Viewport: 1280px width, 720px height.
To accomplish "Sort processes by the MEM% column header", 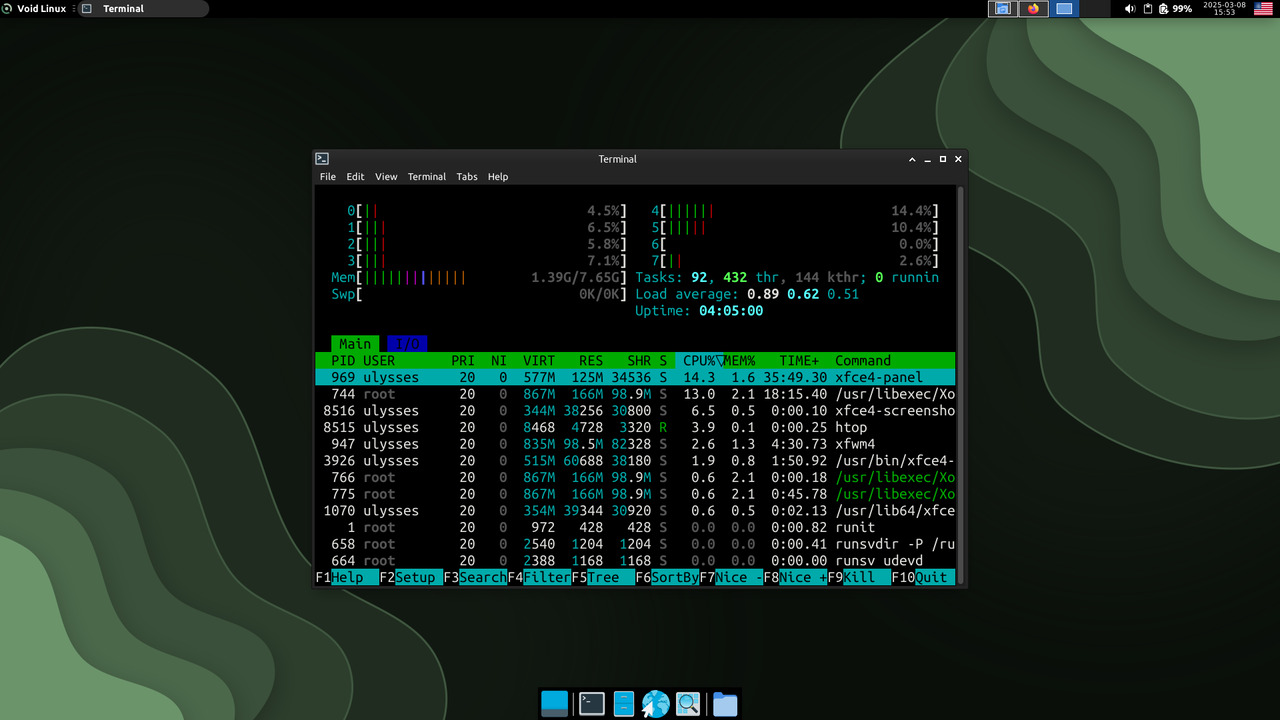I will (x=740, y=361).
